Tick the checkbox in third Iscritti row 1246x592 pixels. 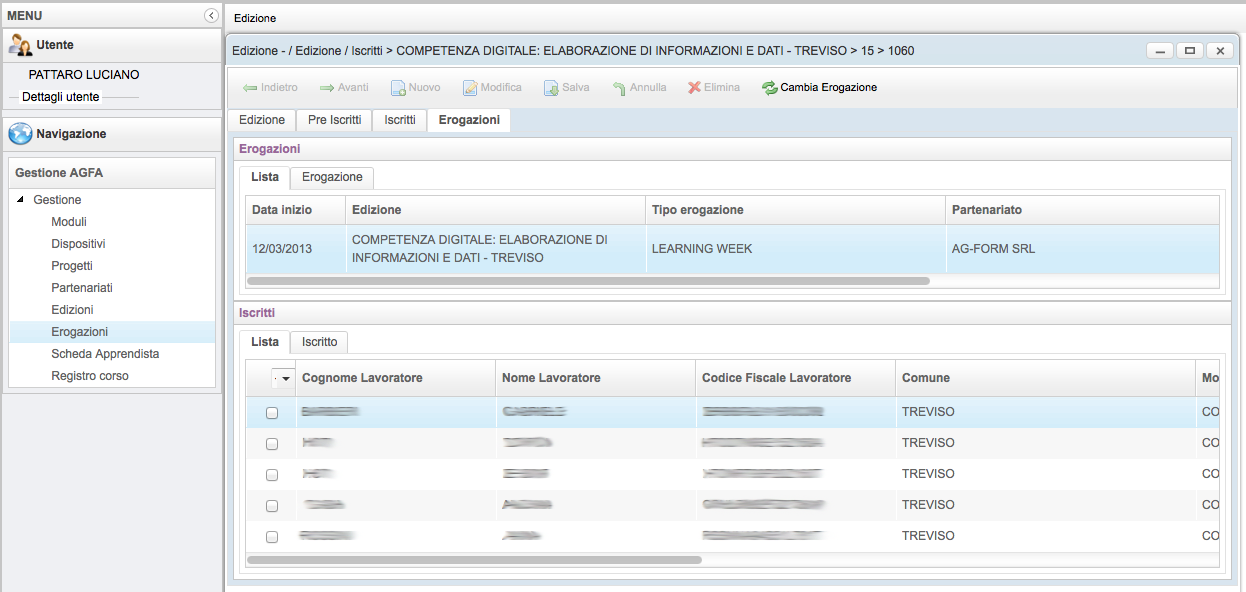[x=272, y=475]
